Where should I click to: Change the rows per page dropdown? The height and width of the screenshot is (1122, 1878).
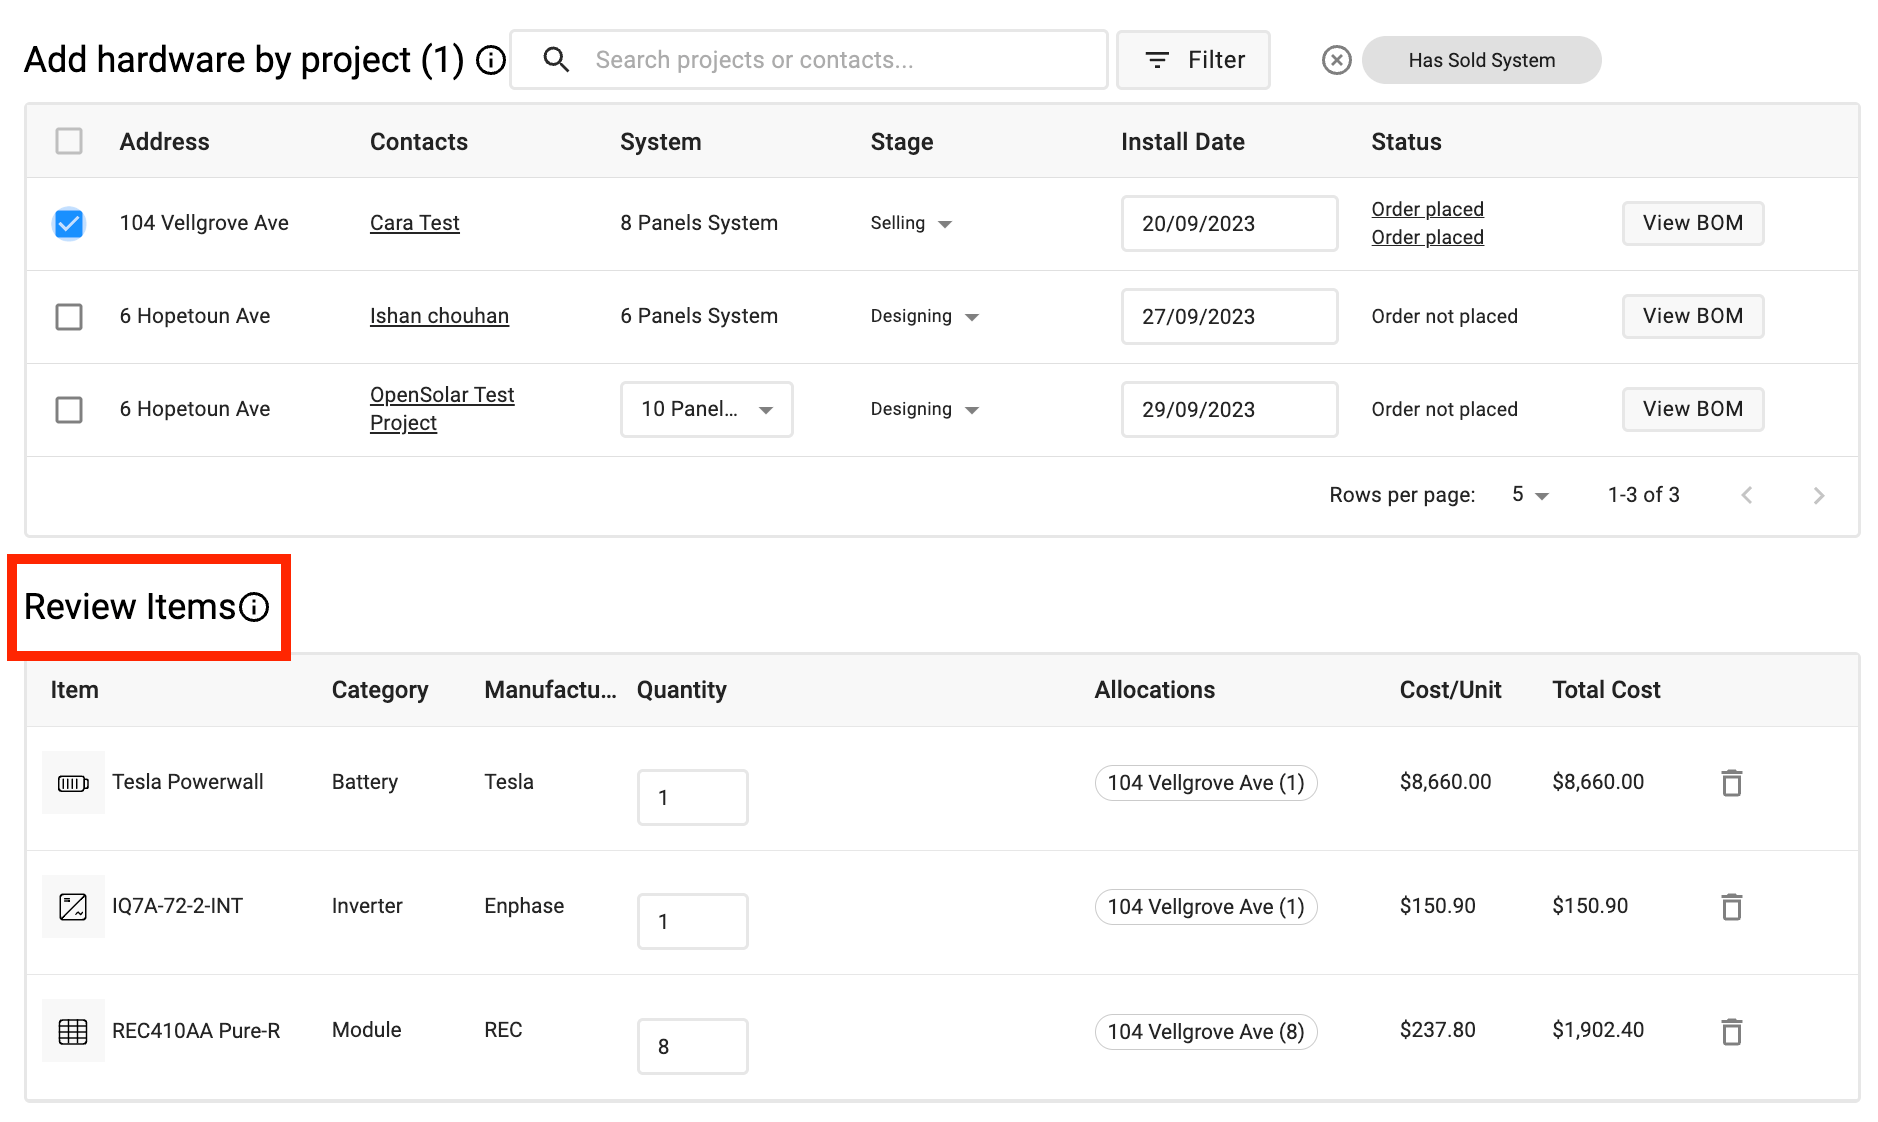[x=1530, y=496]
